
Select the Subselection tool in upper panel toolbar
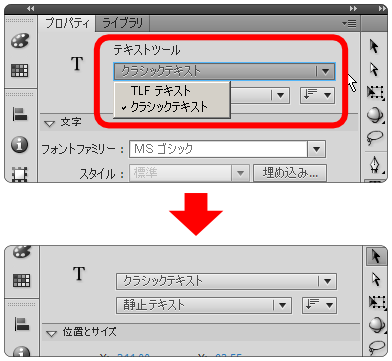pos(374,69)
